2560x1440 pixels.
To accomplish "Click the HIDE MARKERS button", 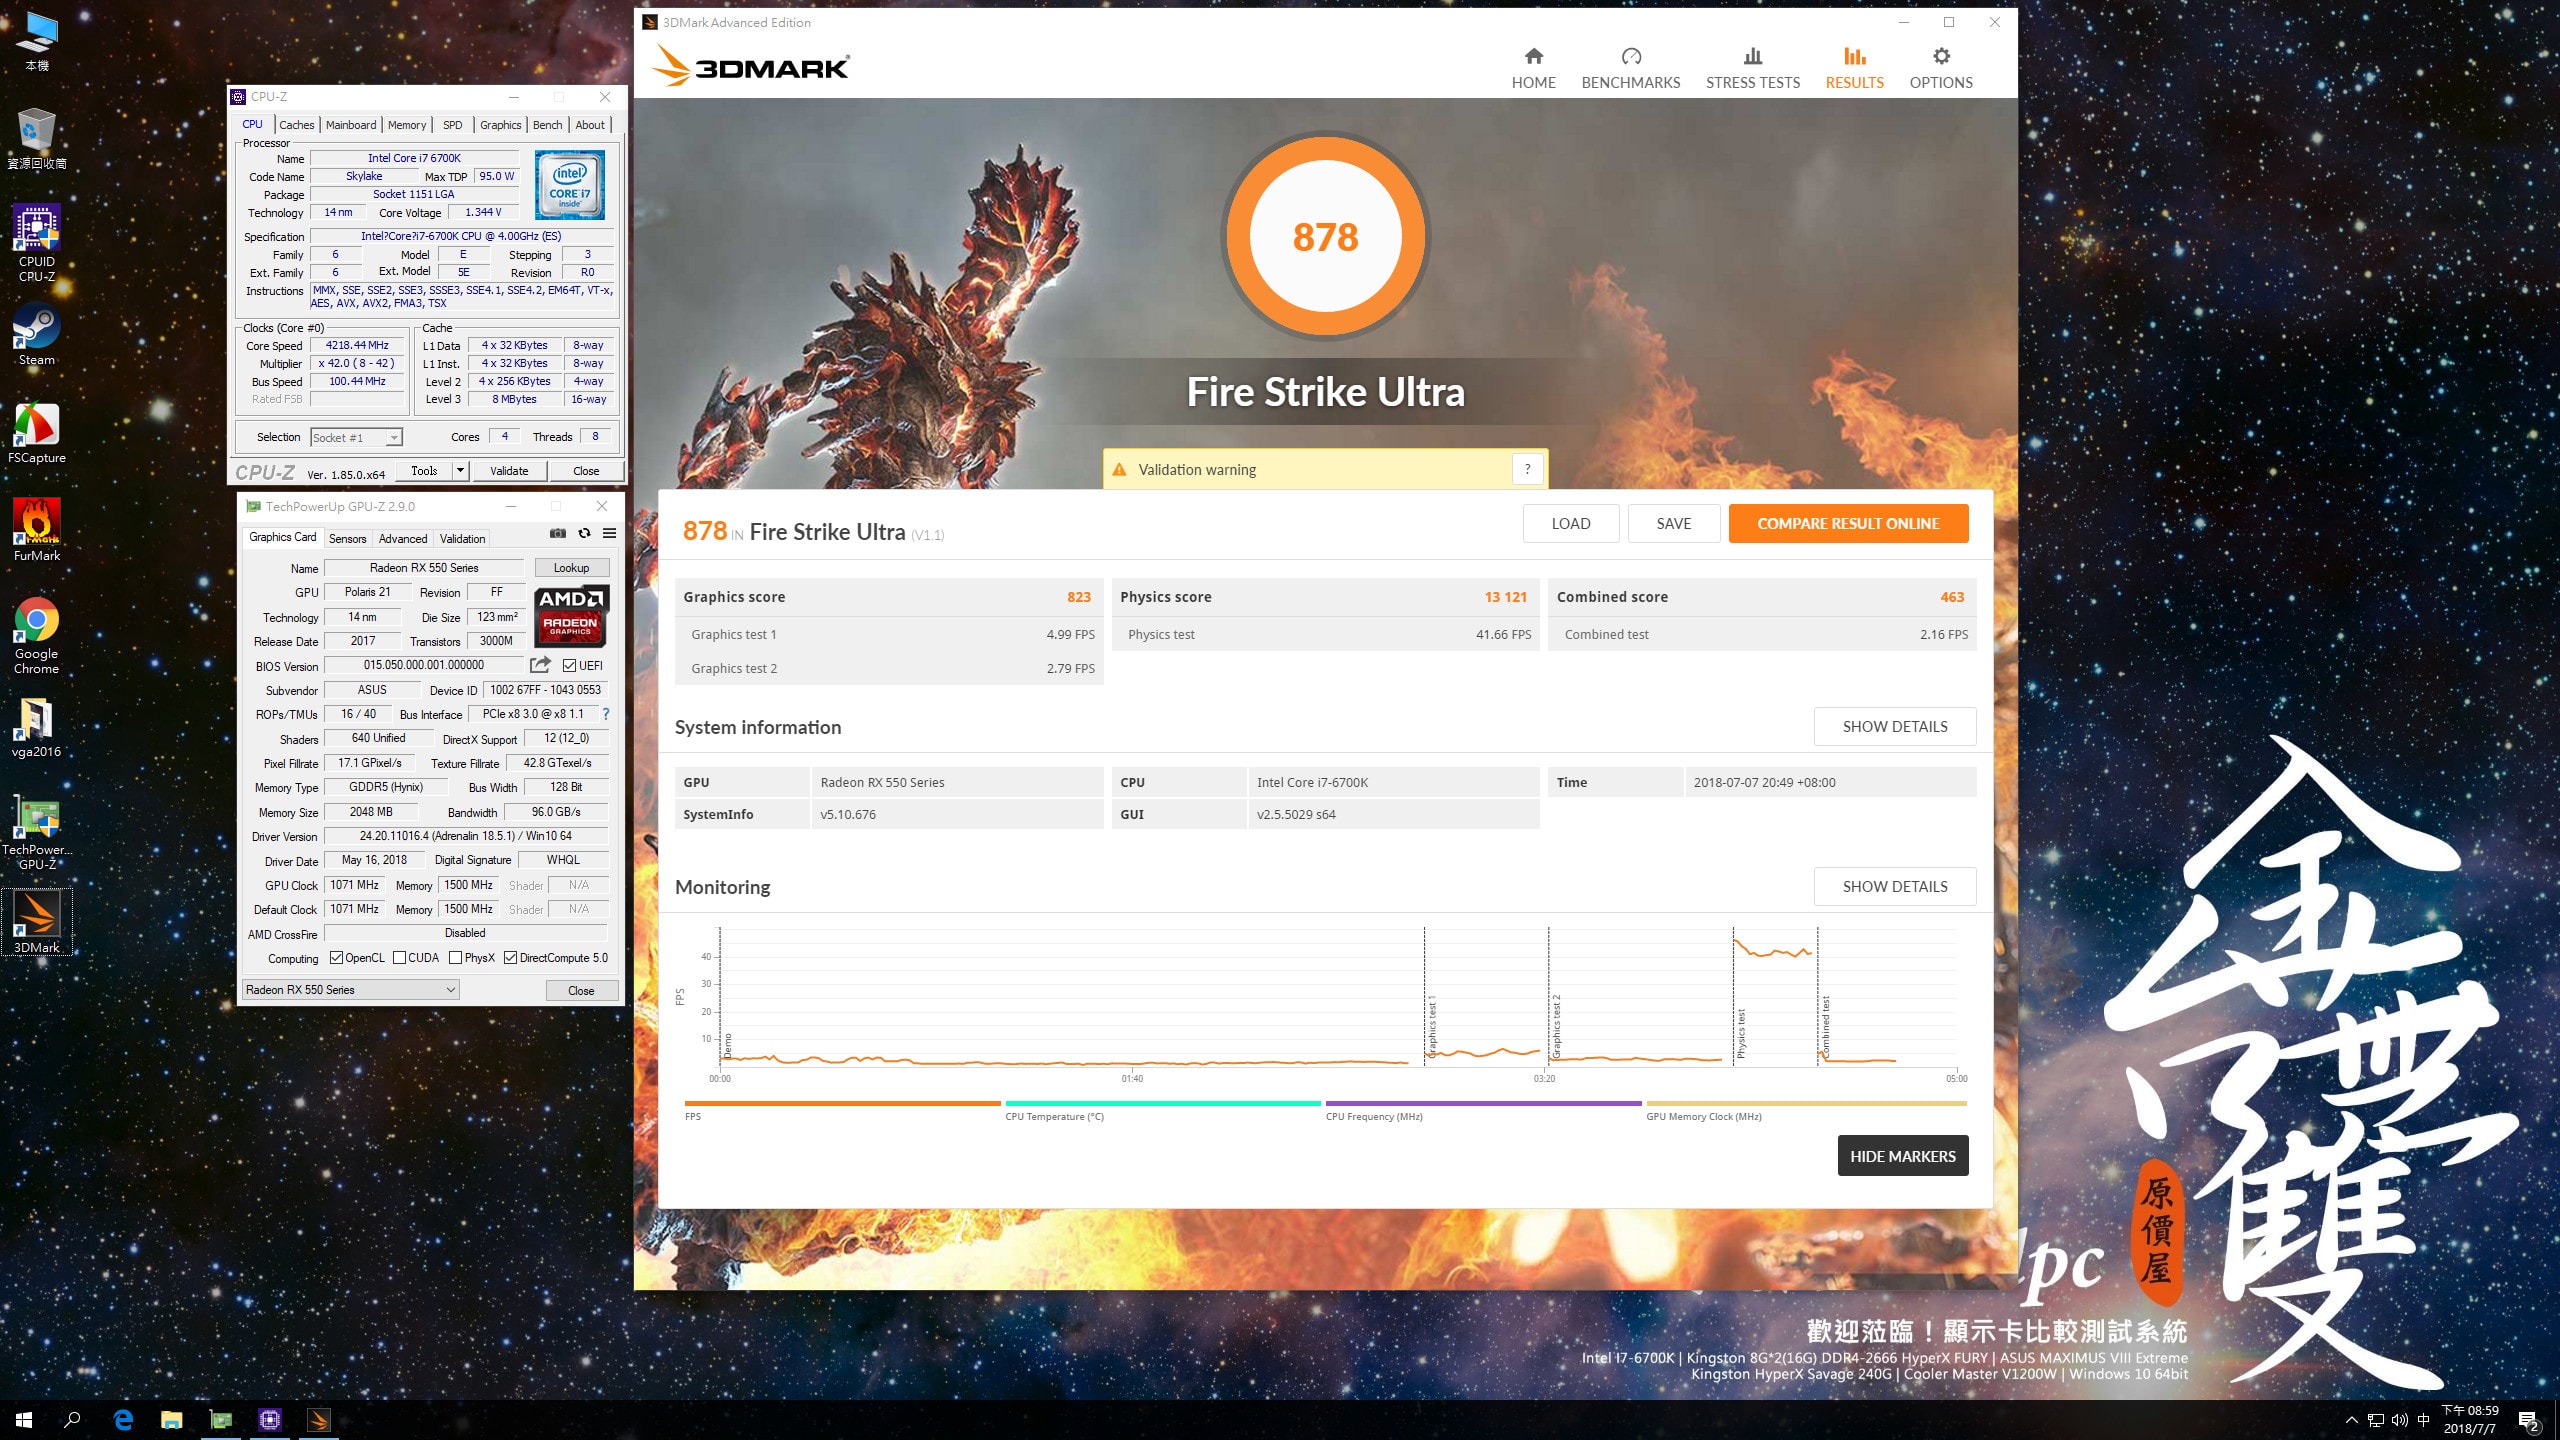I will (1902, 1156).
